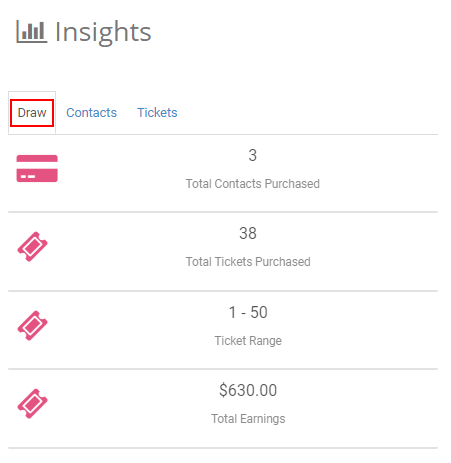Click the ticket icon beside Total Earnings

(32, 404)
